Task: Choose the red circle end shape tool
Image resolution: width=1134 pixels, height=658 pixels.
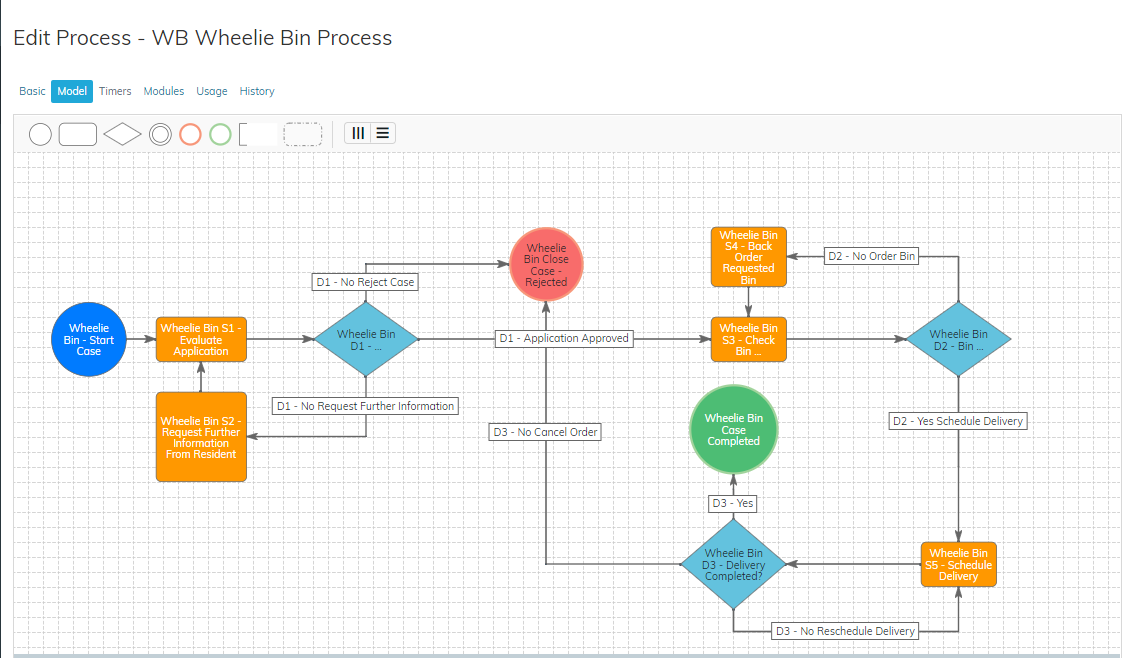Action: point(191,134)
